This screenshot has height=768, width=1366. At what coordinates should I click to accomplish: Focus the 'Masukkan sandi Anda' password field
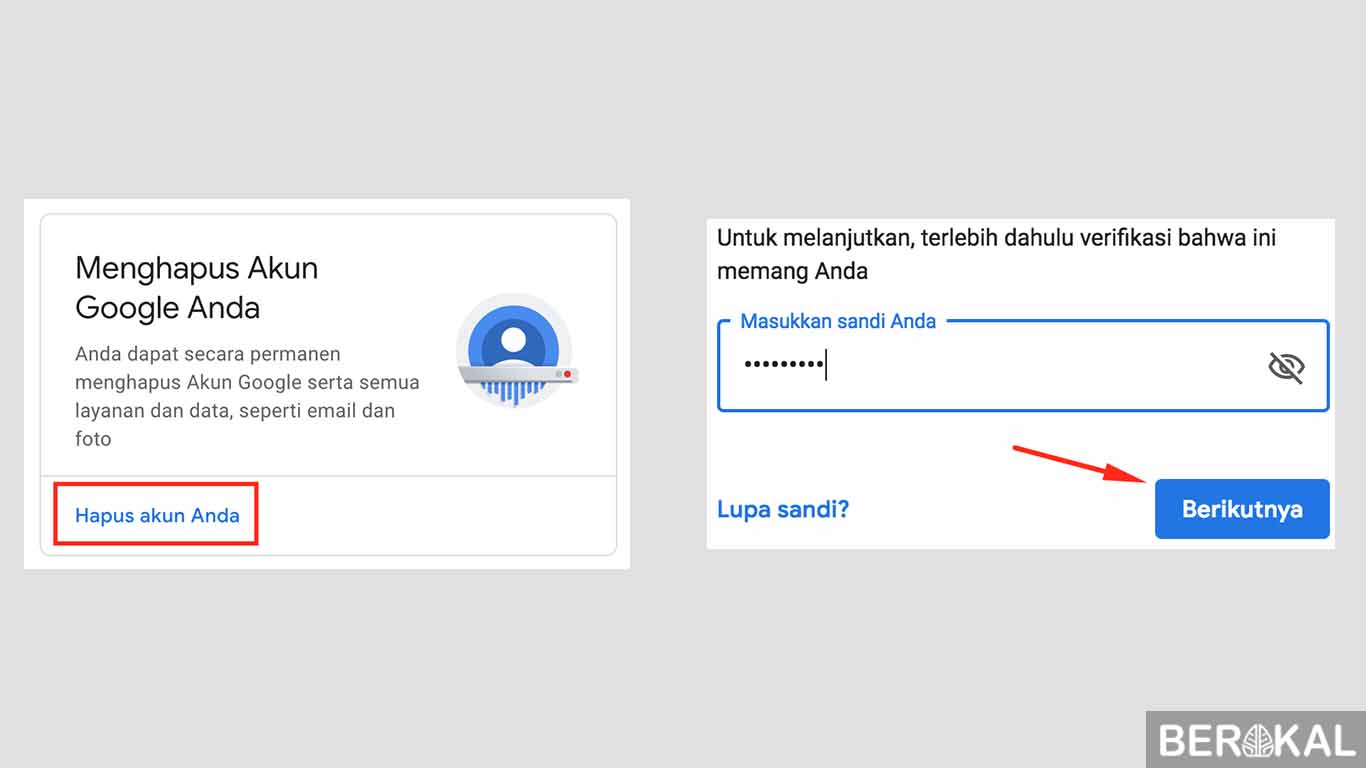click(1023, 366)
